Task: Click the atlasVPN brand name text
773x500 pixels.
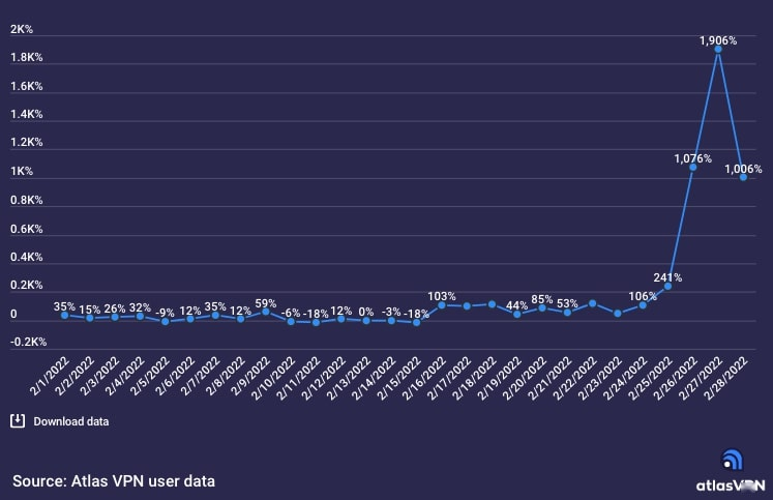Action: [730, 486]
